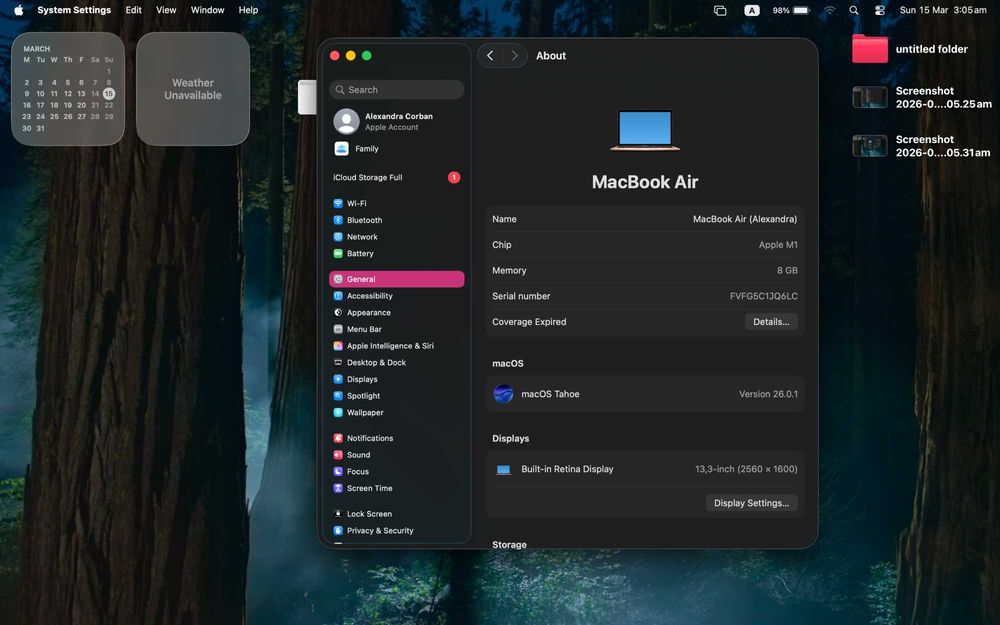Click the red notification badge
Screen dimensions: 1000x625
coord(453,177)
